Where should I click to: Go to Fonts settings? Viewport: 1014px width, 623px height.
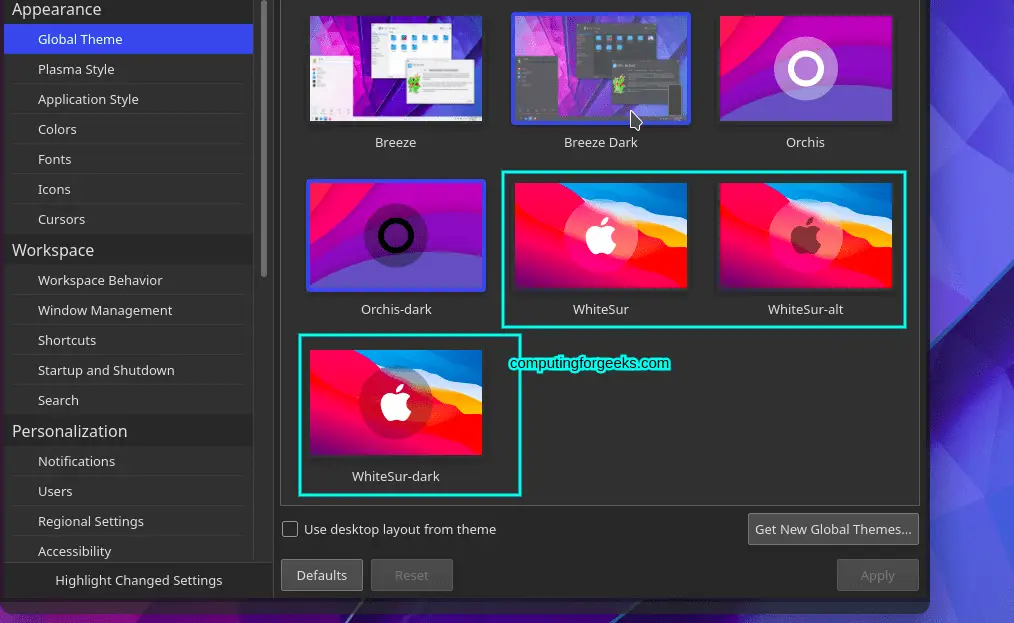pos(128,159)
